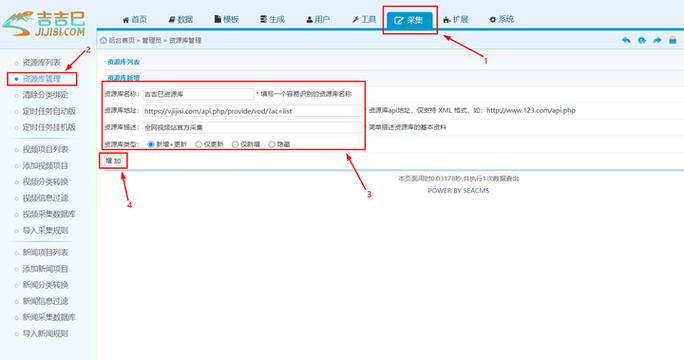This screenshot has width=684, height=360.
Task: Open 资源库列表 in the left sidebar
Action: pyautogui.click(x=41, y=62)
